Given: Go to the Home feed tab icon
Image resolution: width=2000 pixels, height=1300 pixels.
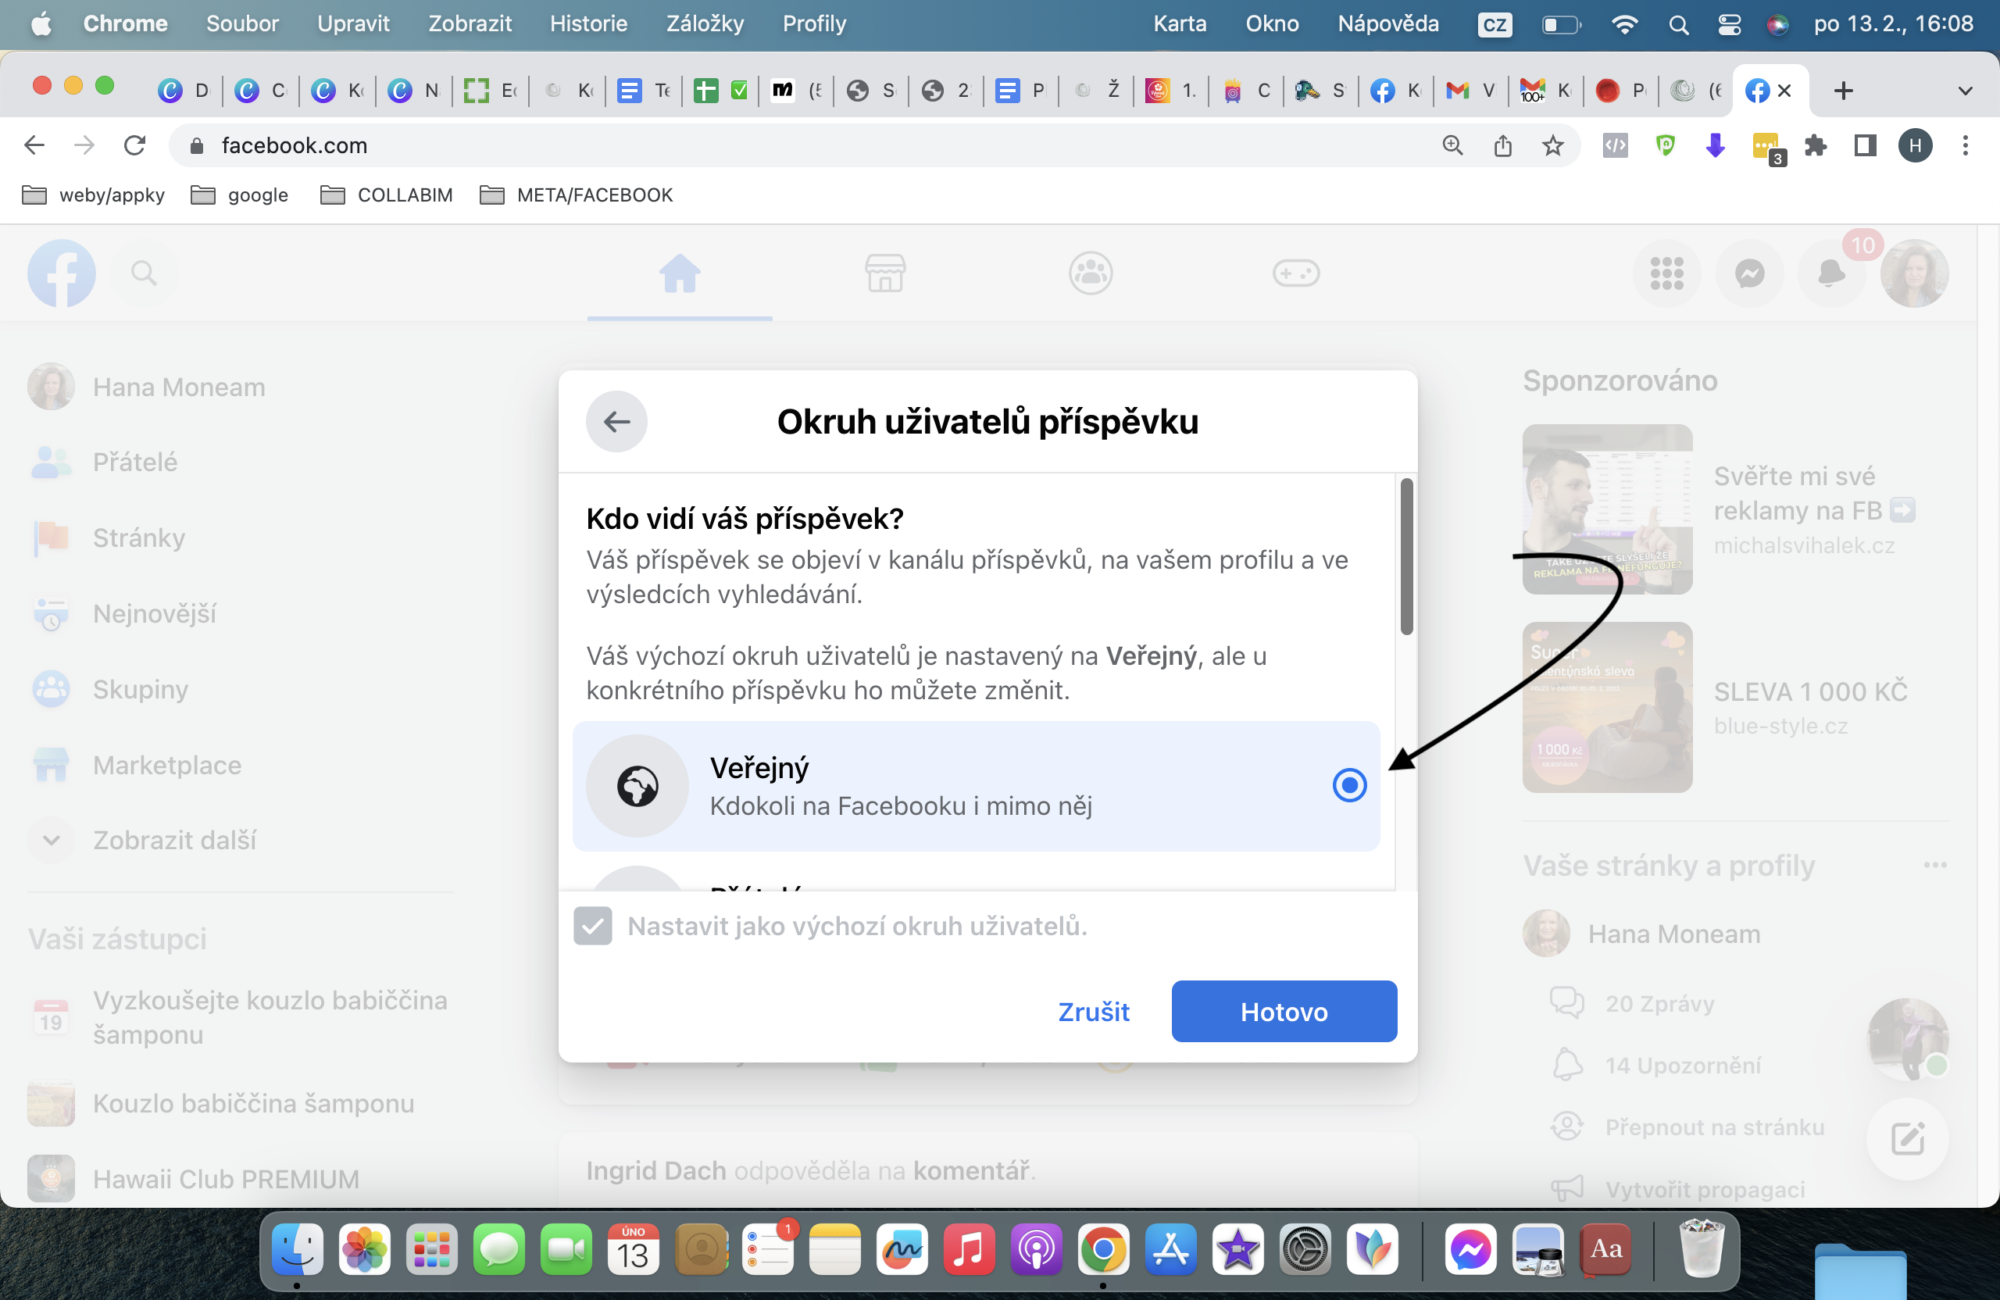Looking at the screenshot, I should click(680, 273).
